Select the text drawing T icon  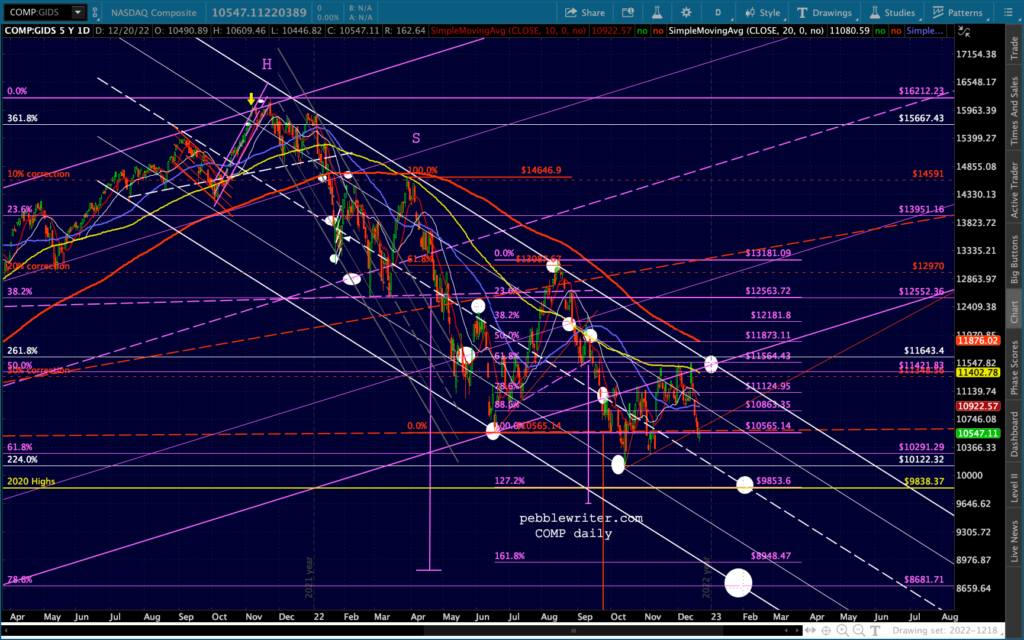[x=874, y=631]
